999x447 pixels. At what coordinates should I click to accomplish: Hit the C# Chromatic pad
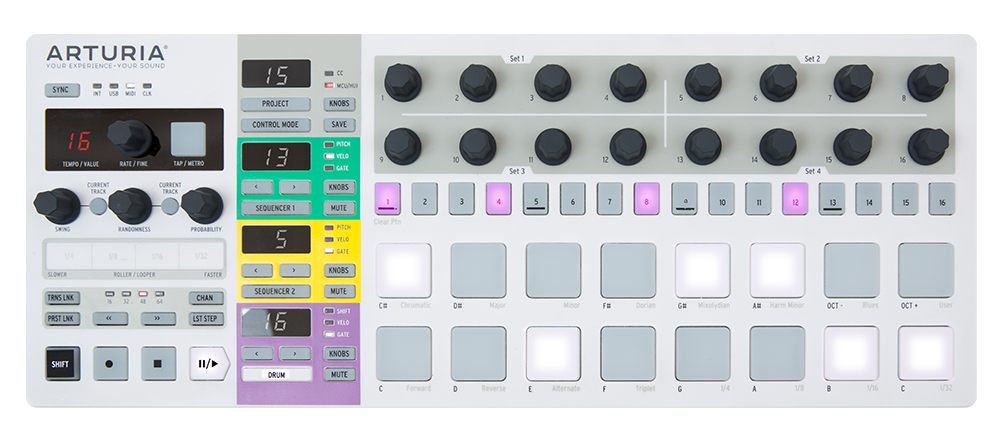click(x=403, y=270)
